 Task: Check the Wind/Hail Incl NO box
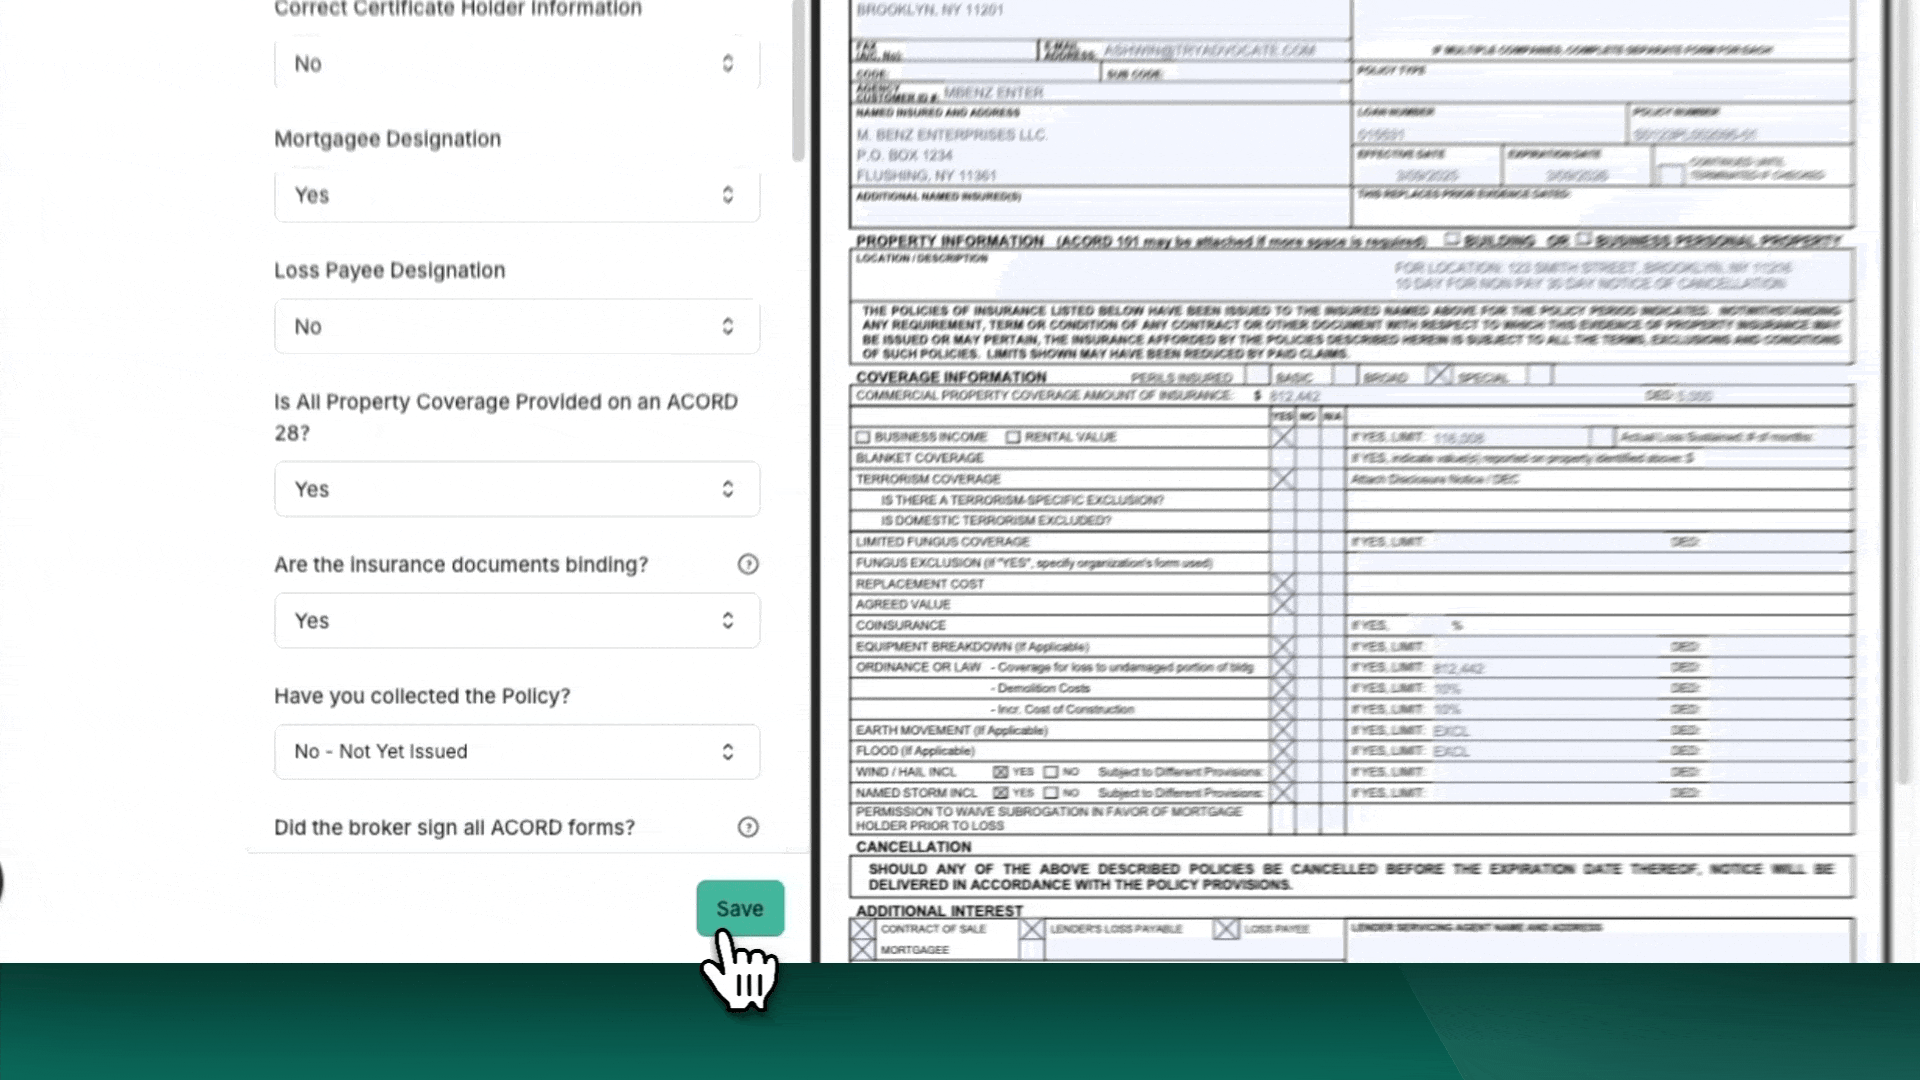(x=1050, y=772)
